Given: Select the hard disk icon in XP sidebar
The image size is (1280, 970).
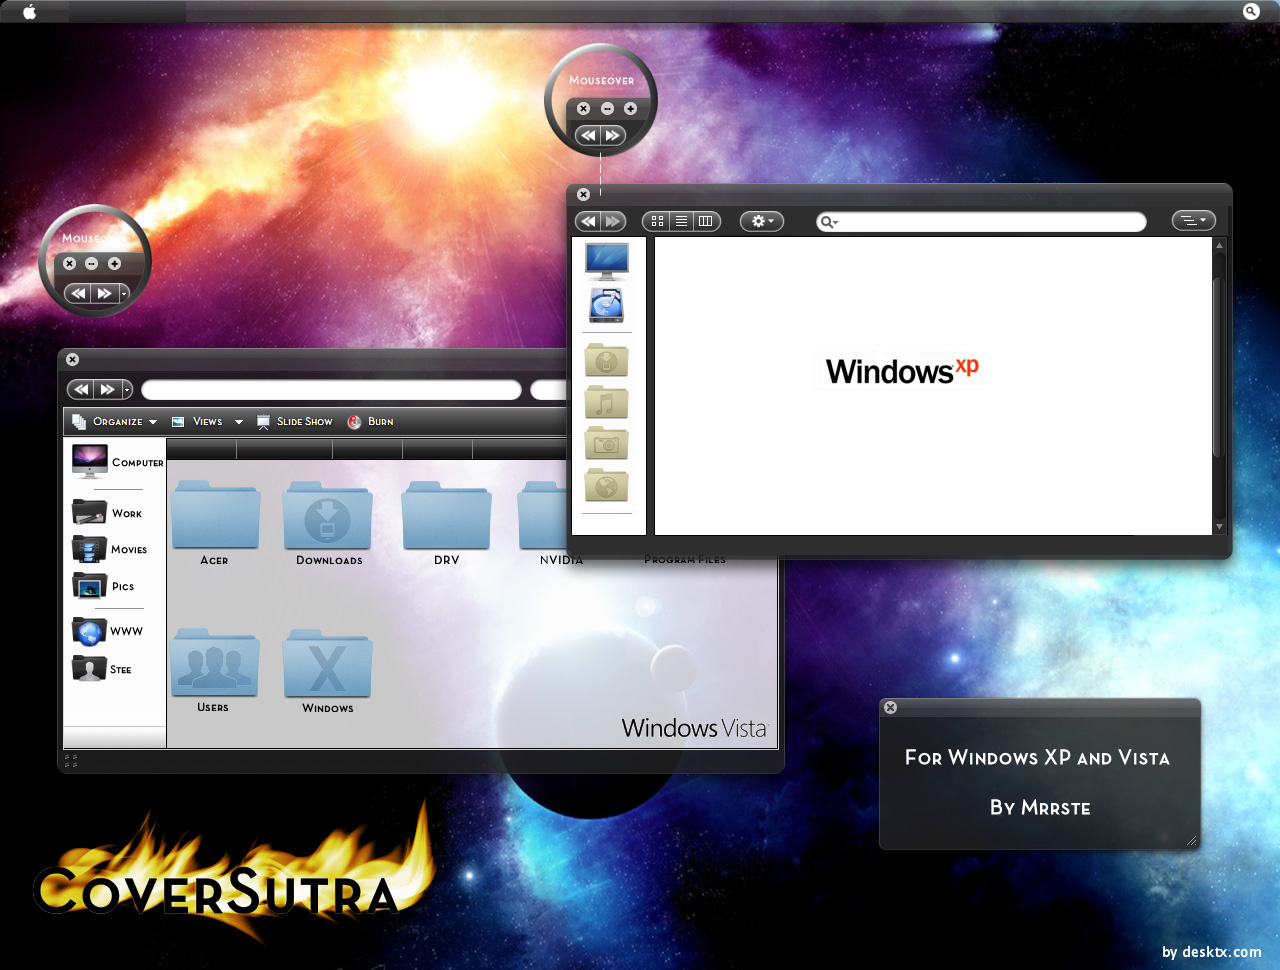Looking at the screenshot, I should click(x=607, y=305).
